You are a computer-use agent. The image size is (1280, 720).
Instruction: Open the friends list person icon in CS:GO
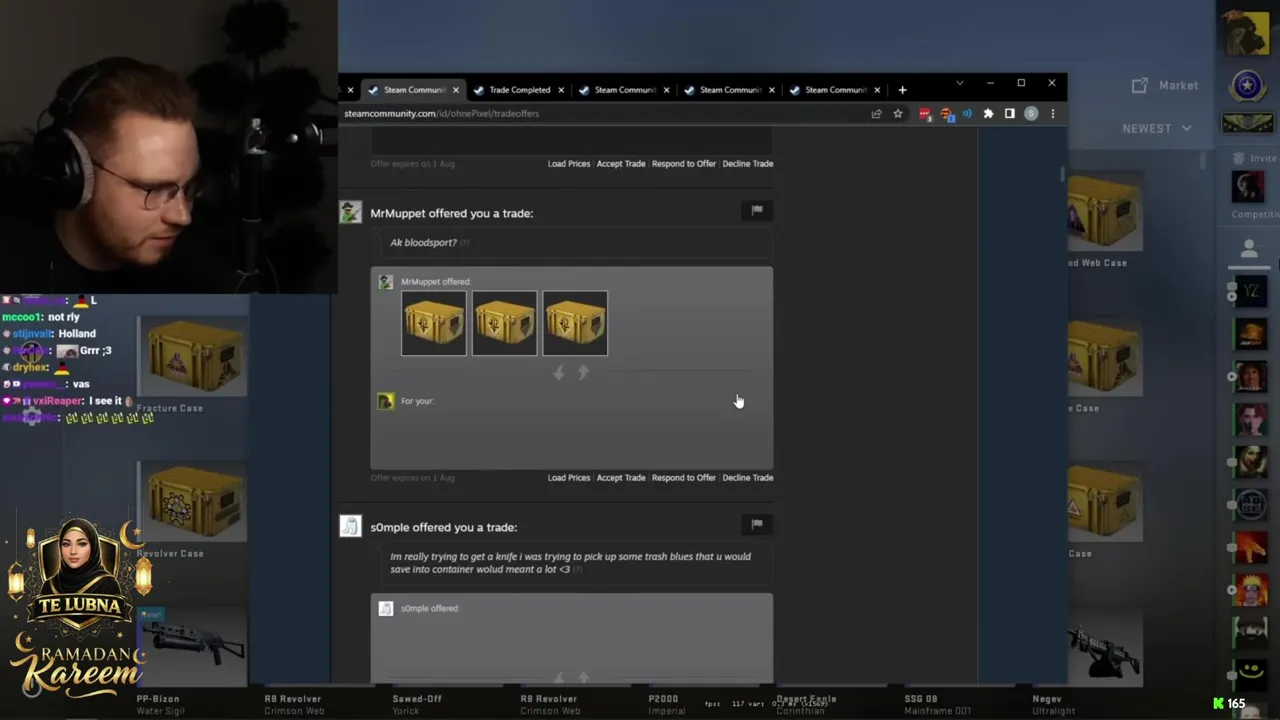click(x=1248, y=248)
